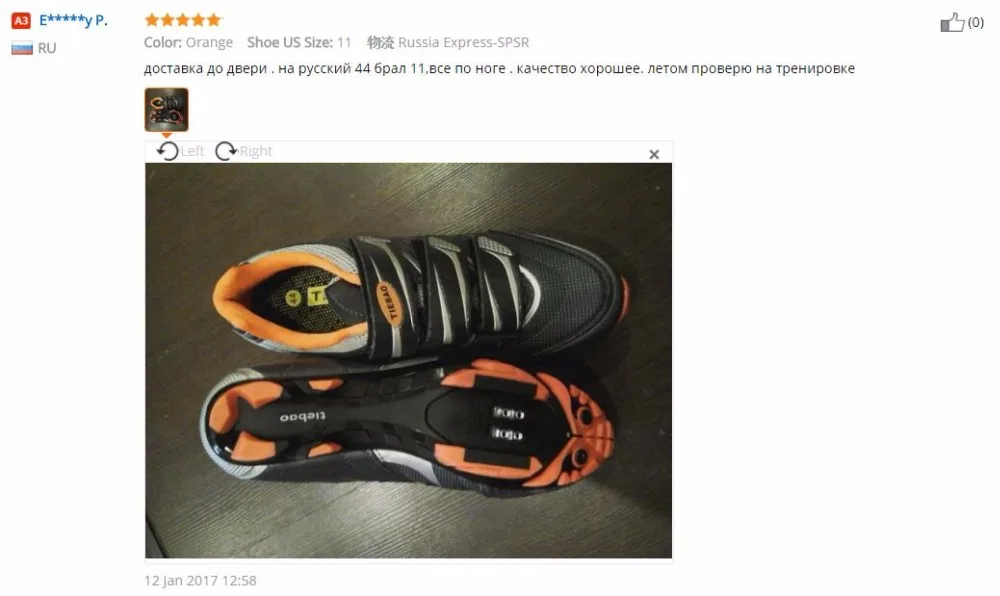Click the Color: Orange attribute text

188,42
